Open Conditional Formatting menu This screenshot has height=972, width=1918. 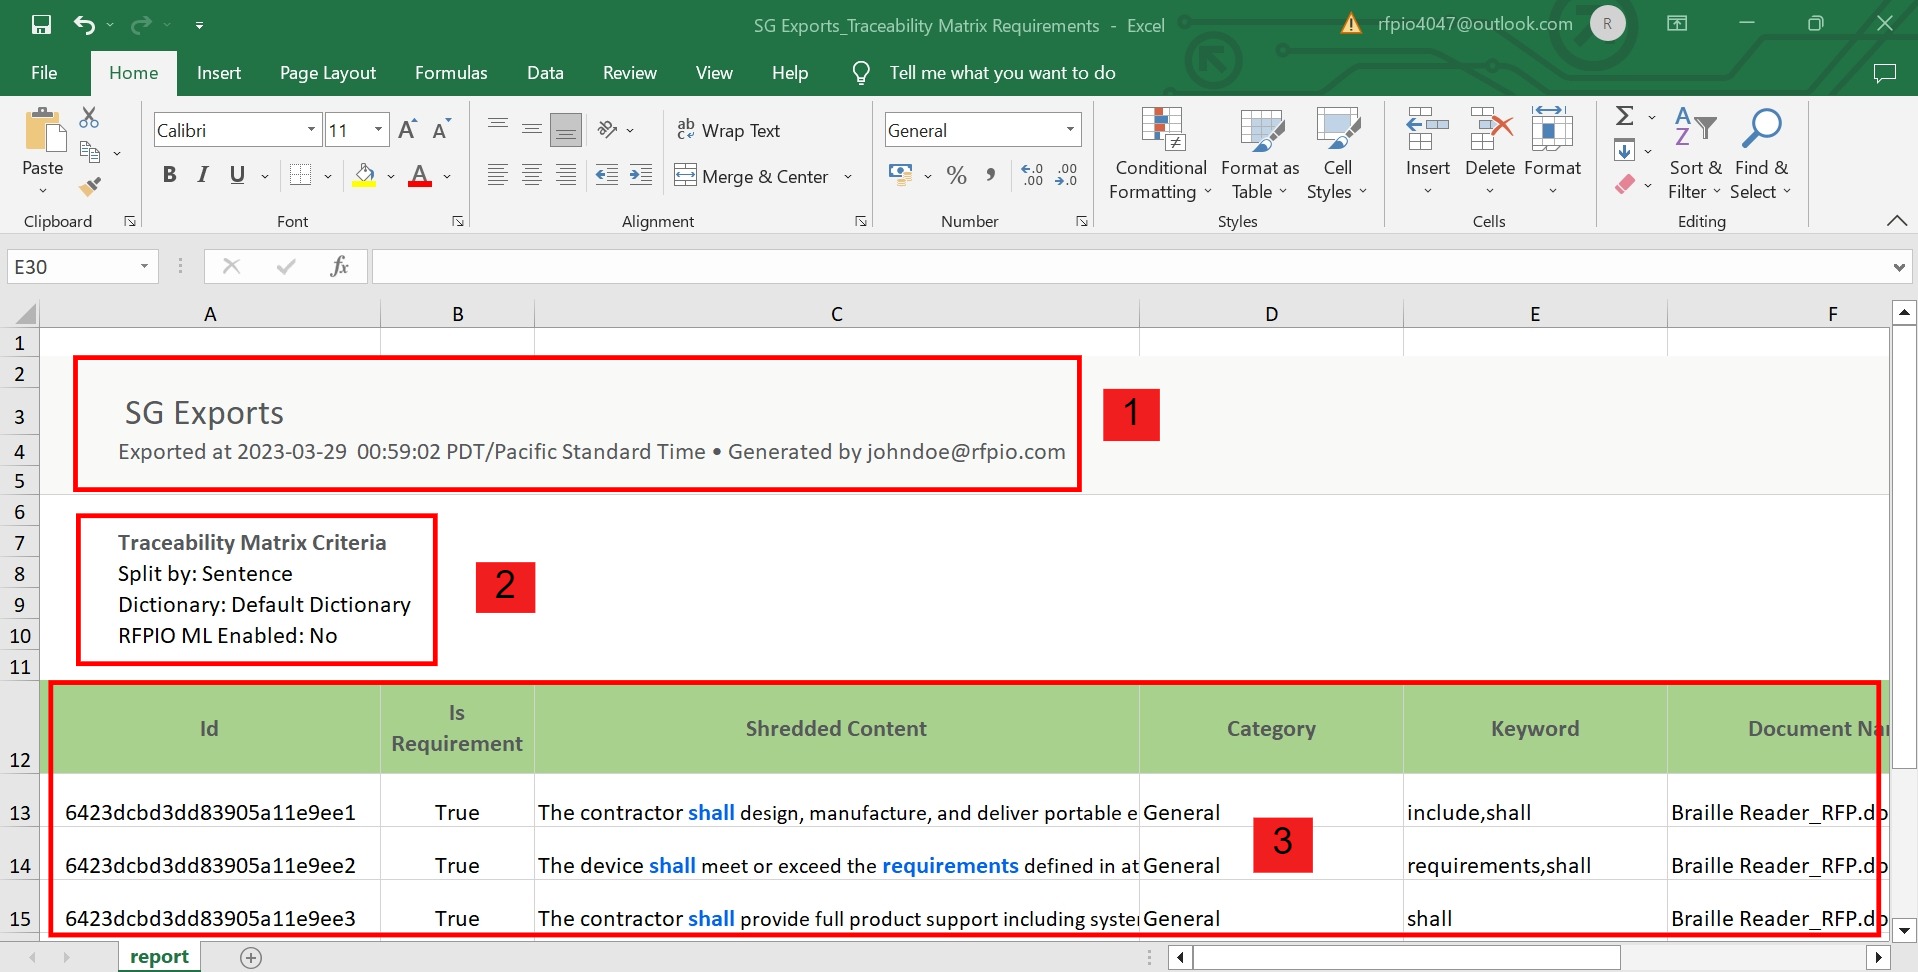point(1161,154)
